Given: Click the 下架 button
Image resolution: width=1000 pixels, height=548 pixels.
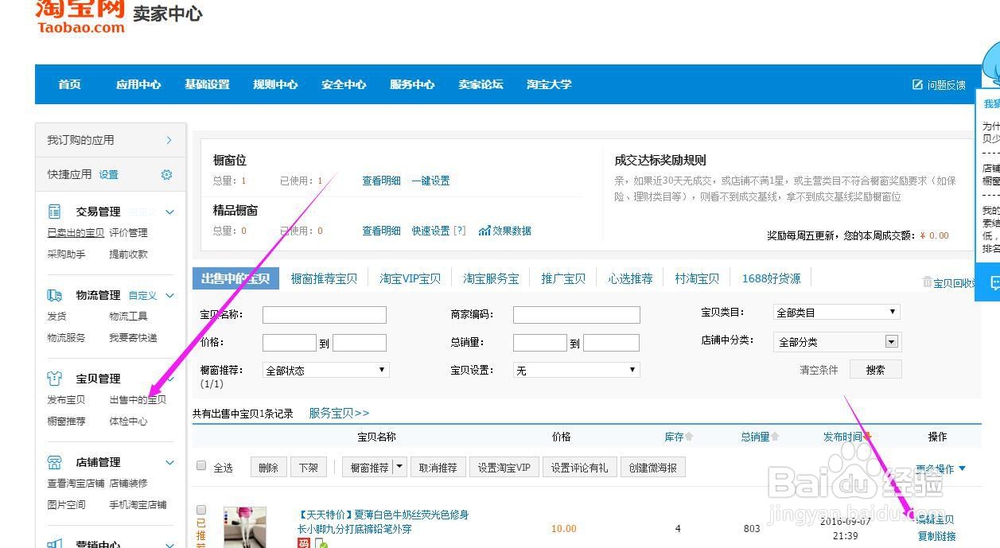Looking at the screenshot, I should 309,468.
